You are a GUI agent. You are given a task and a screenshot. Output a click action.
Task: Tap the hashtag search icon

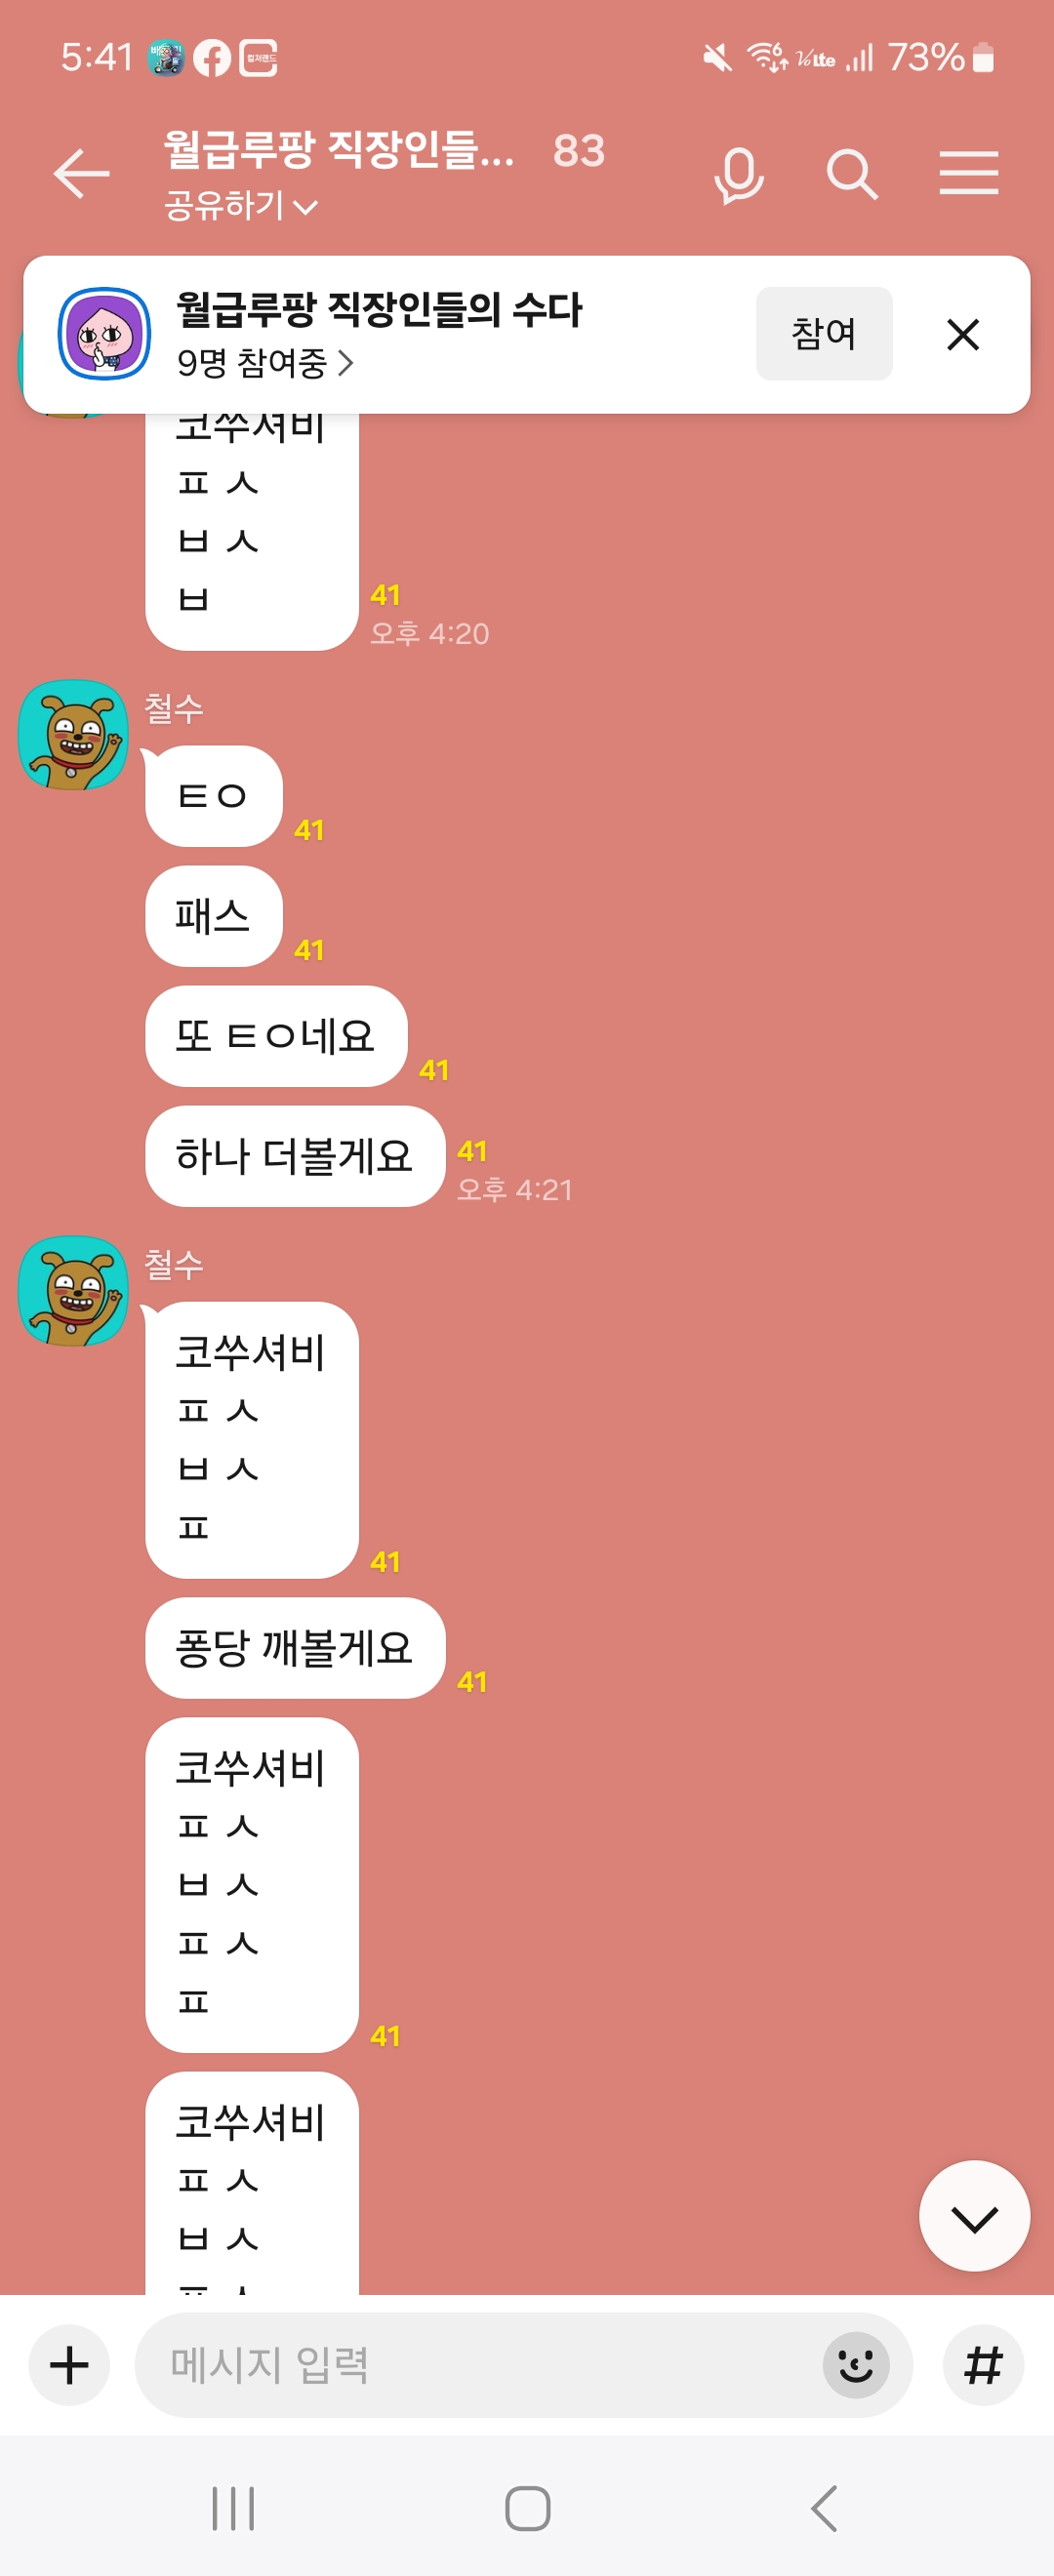[x=983, y=2365]
